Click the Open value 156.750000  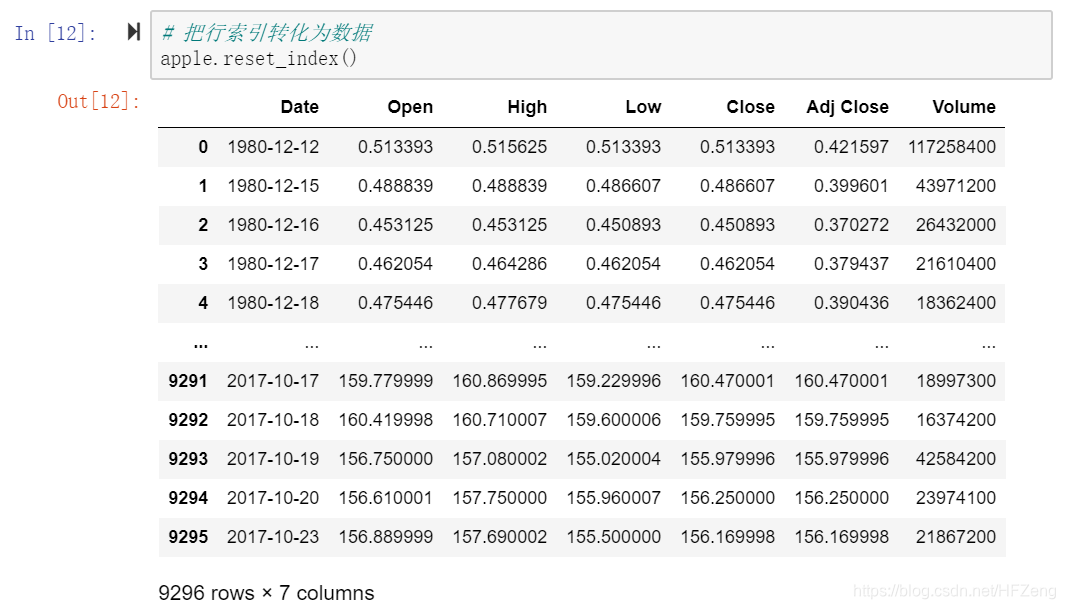point(386,458)
